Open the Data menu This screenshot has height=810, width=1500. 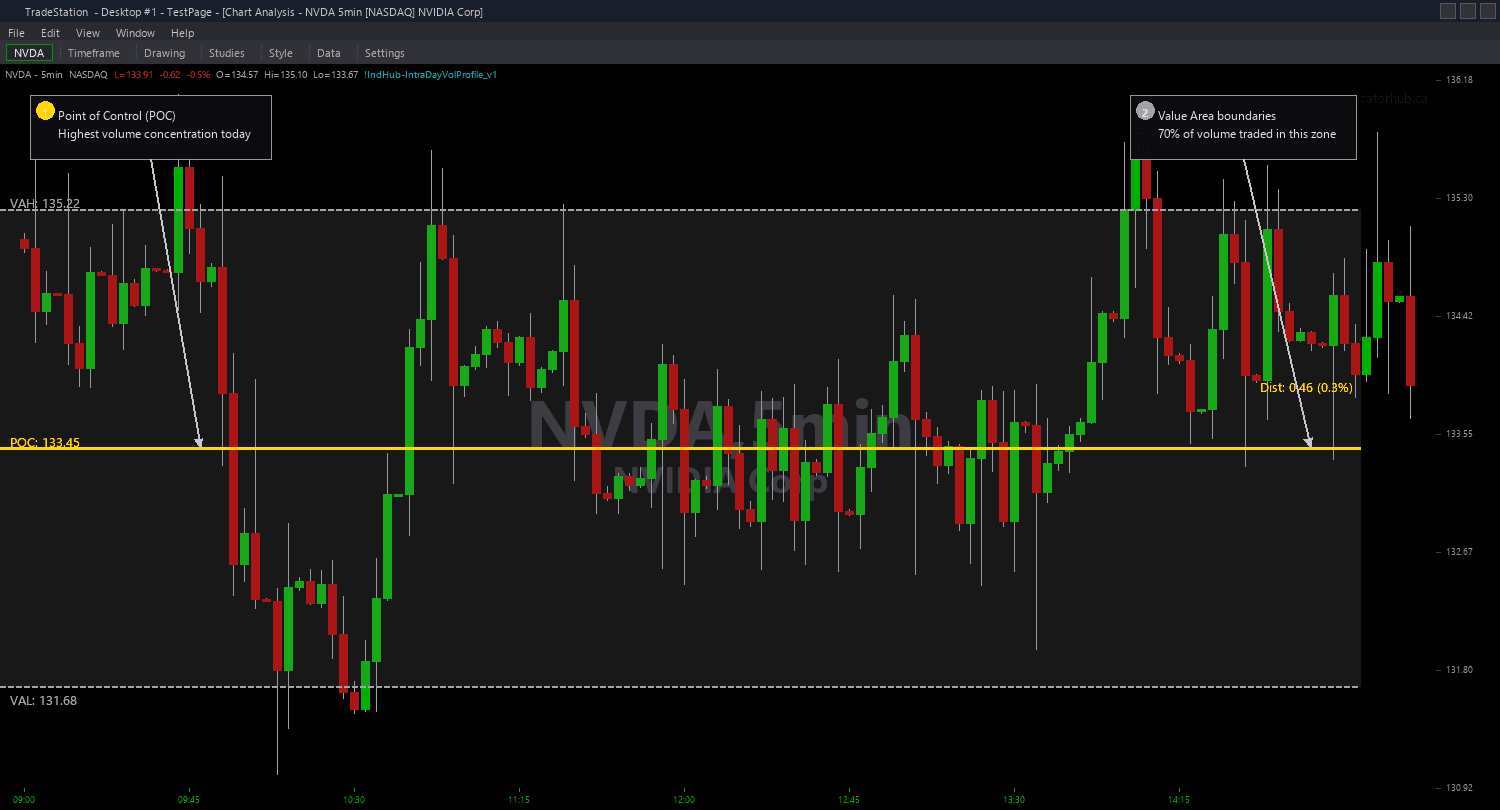click(329, 53)
